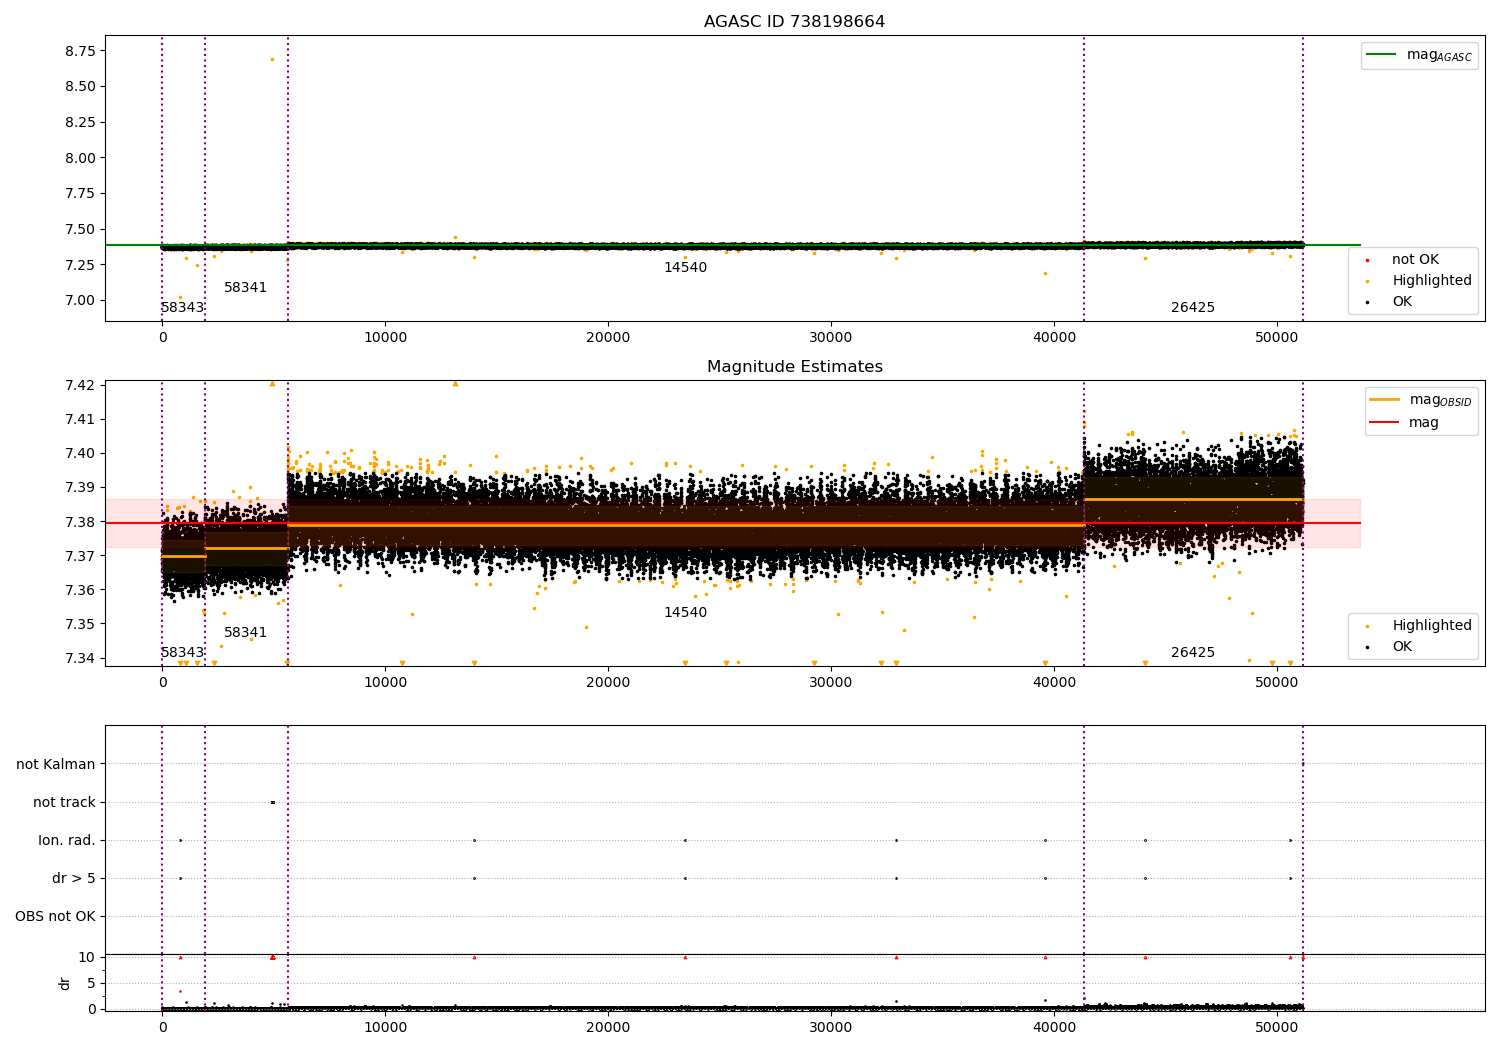Click the 7.39 y-axis tick label
The image size is (1500, 1050).
click(x=80, y=487)
